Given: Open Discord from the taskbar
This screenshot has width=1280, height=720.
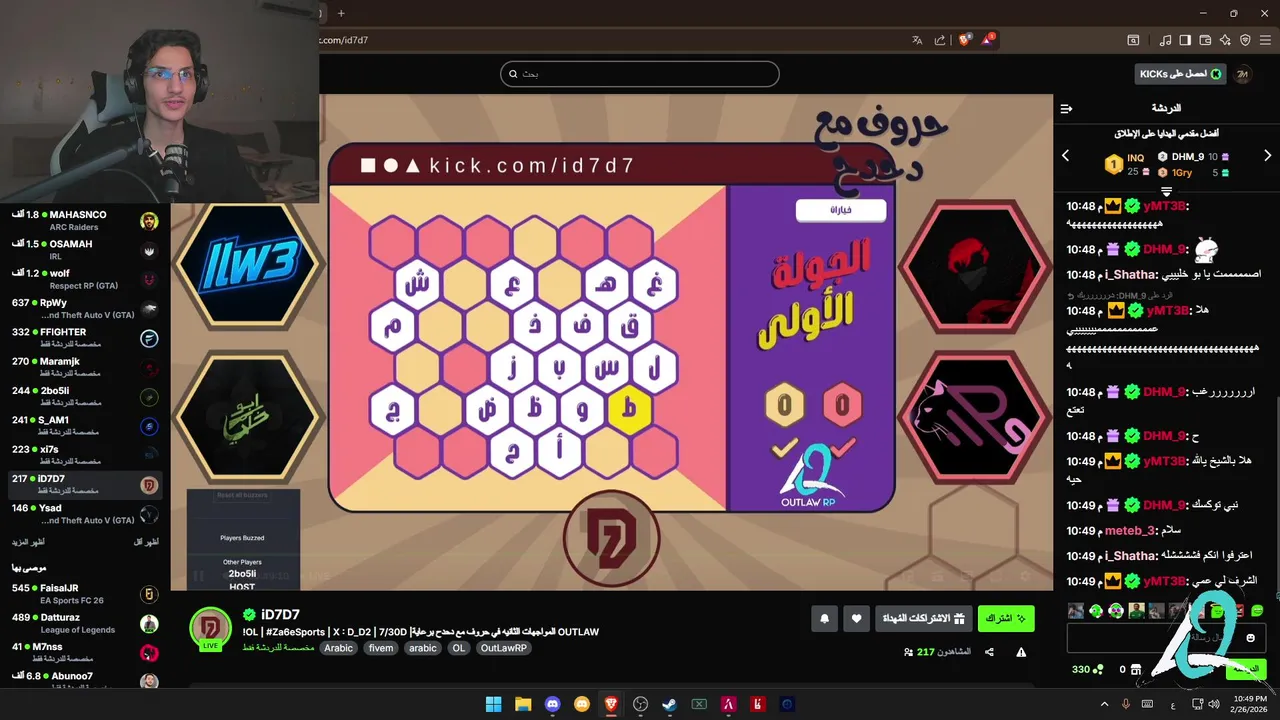Looking at the screenshot, I should 552,704.
